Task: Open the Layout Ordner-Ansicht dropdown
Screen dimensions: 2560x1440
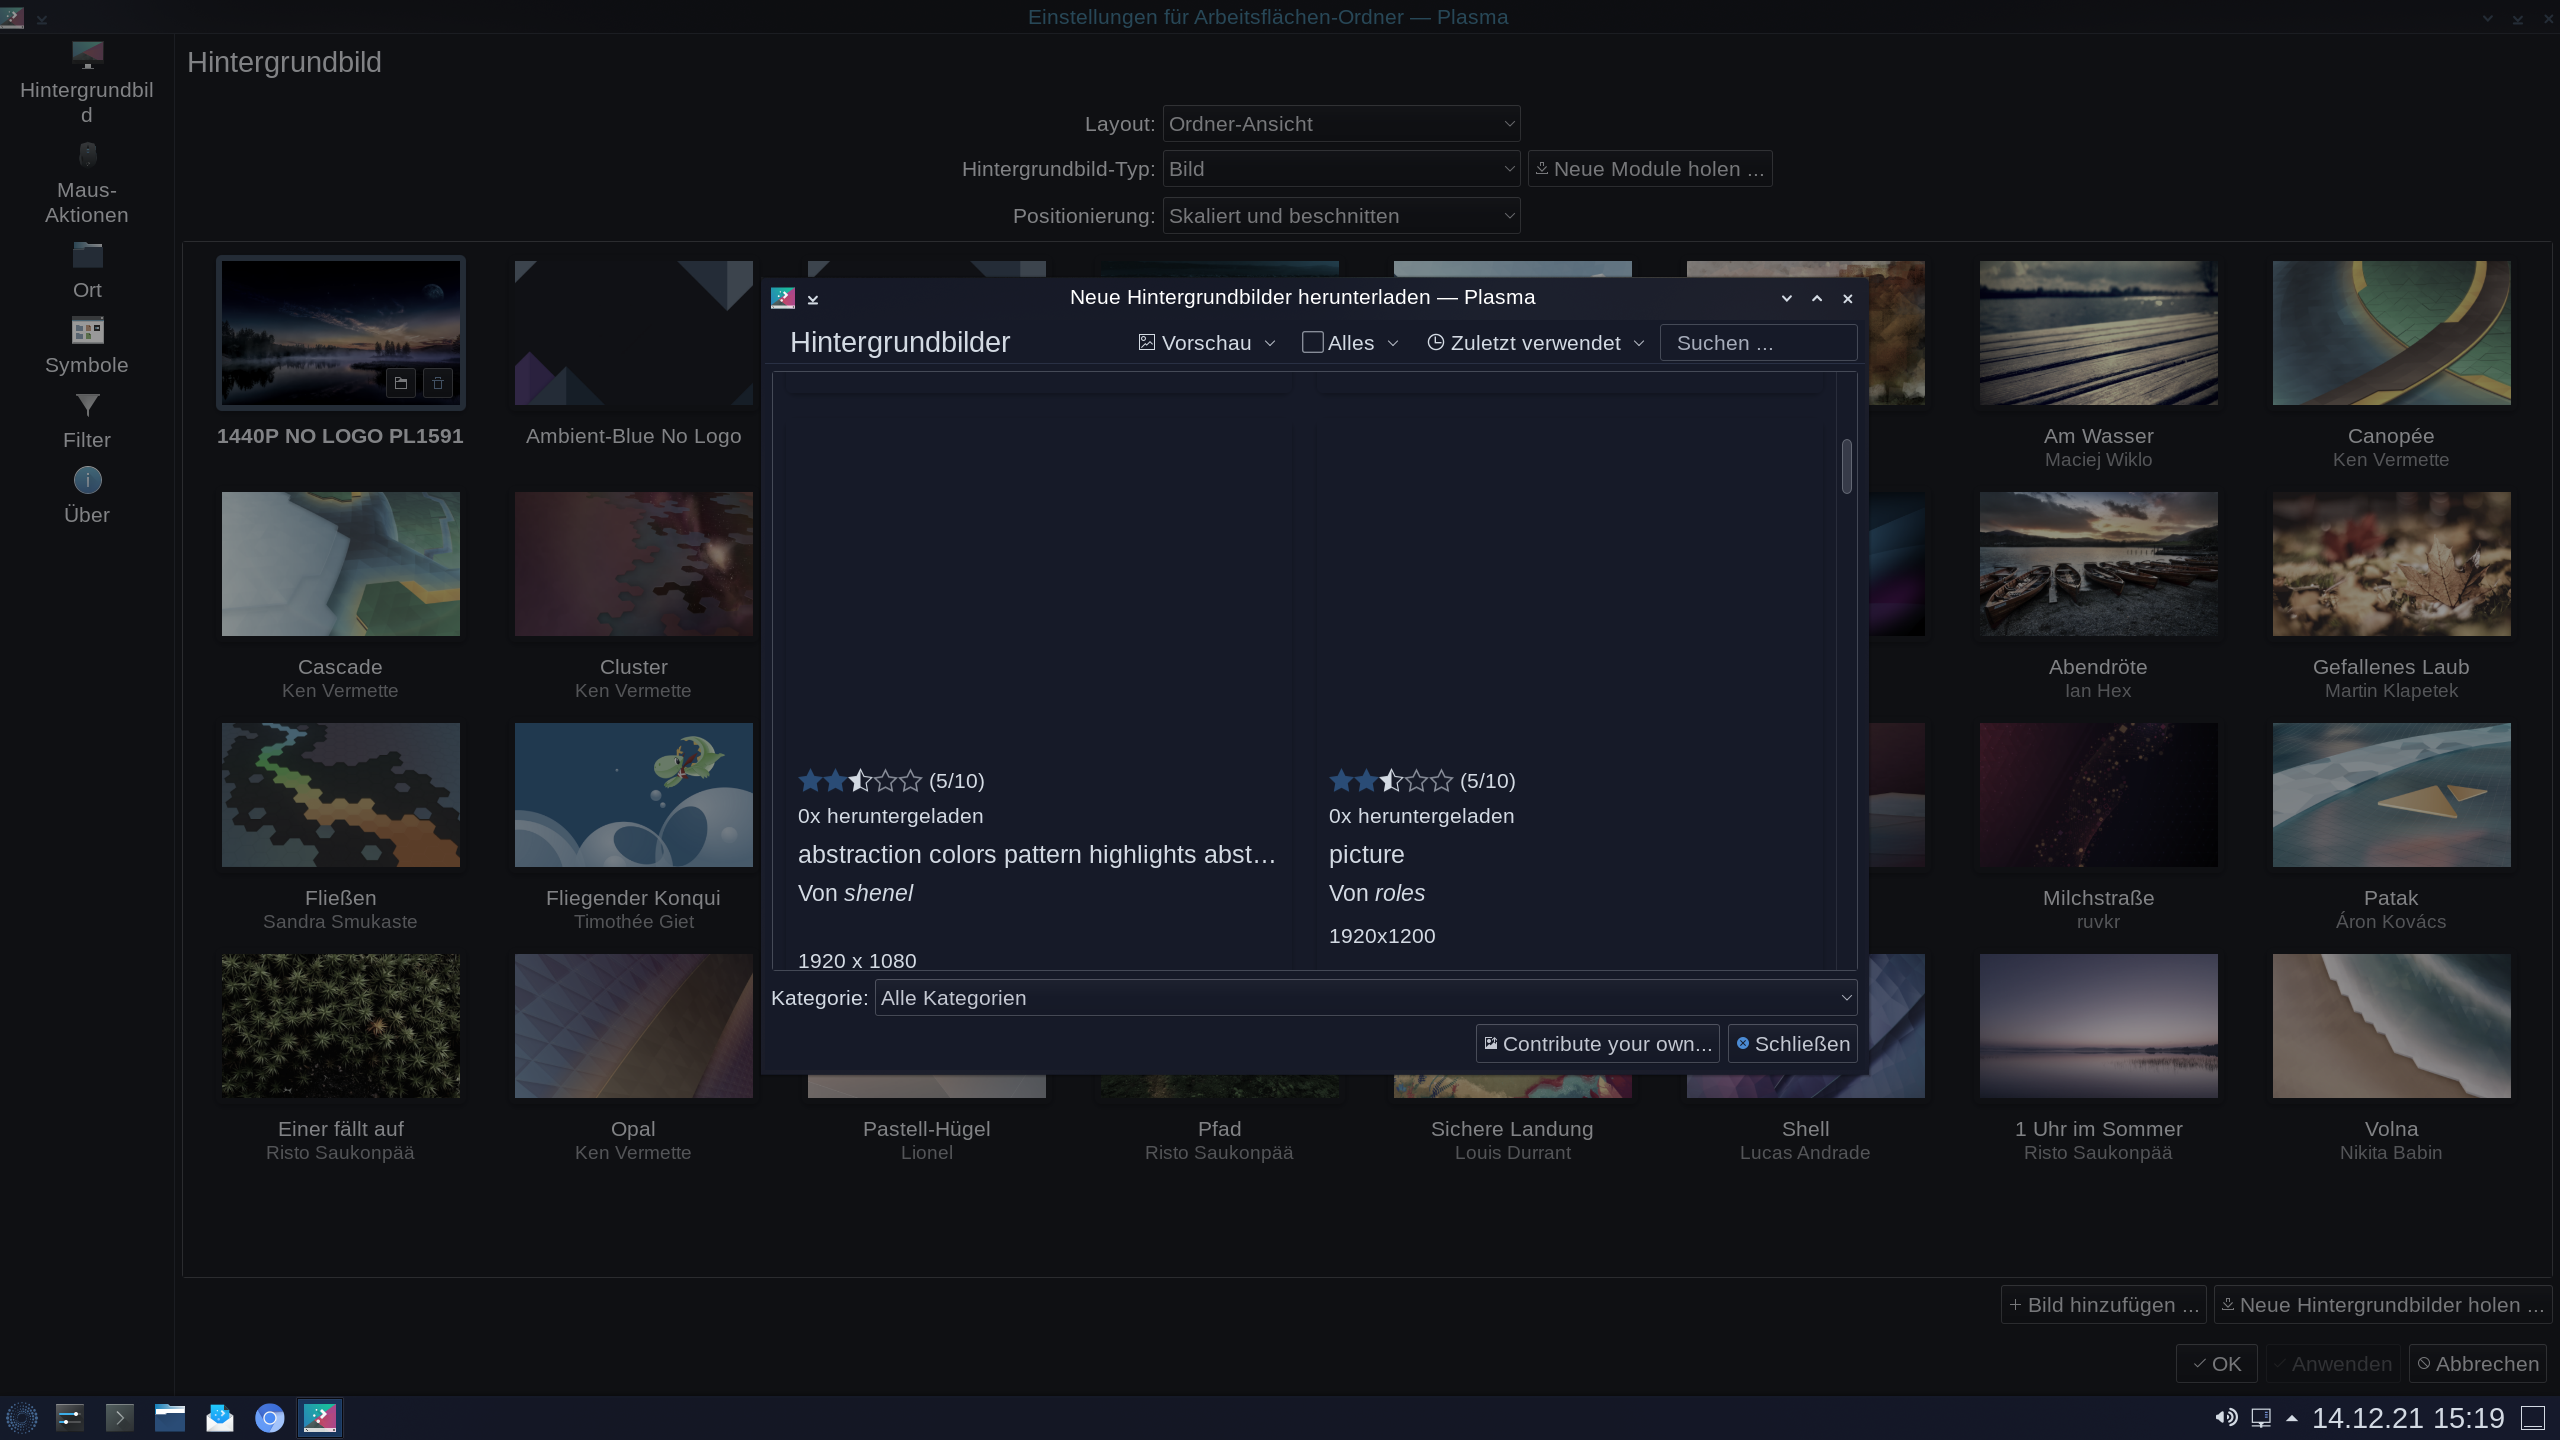Action: (1340, 124)
